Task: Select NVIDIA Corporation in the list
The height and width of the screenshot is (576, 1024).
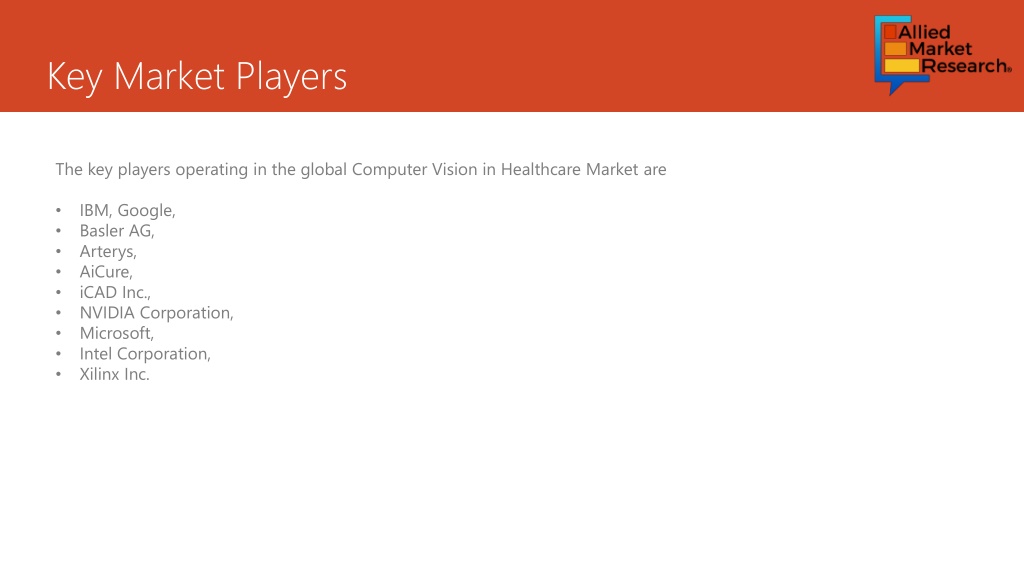Action: click(x=156, y=313)
